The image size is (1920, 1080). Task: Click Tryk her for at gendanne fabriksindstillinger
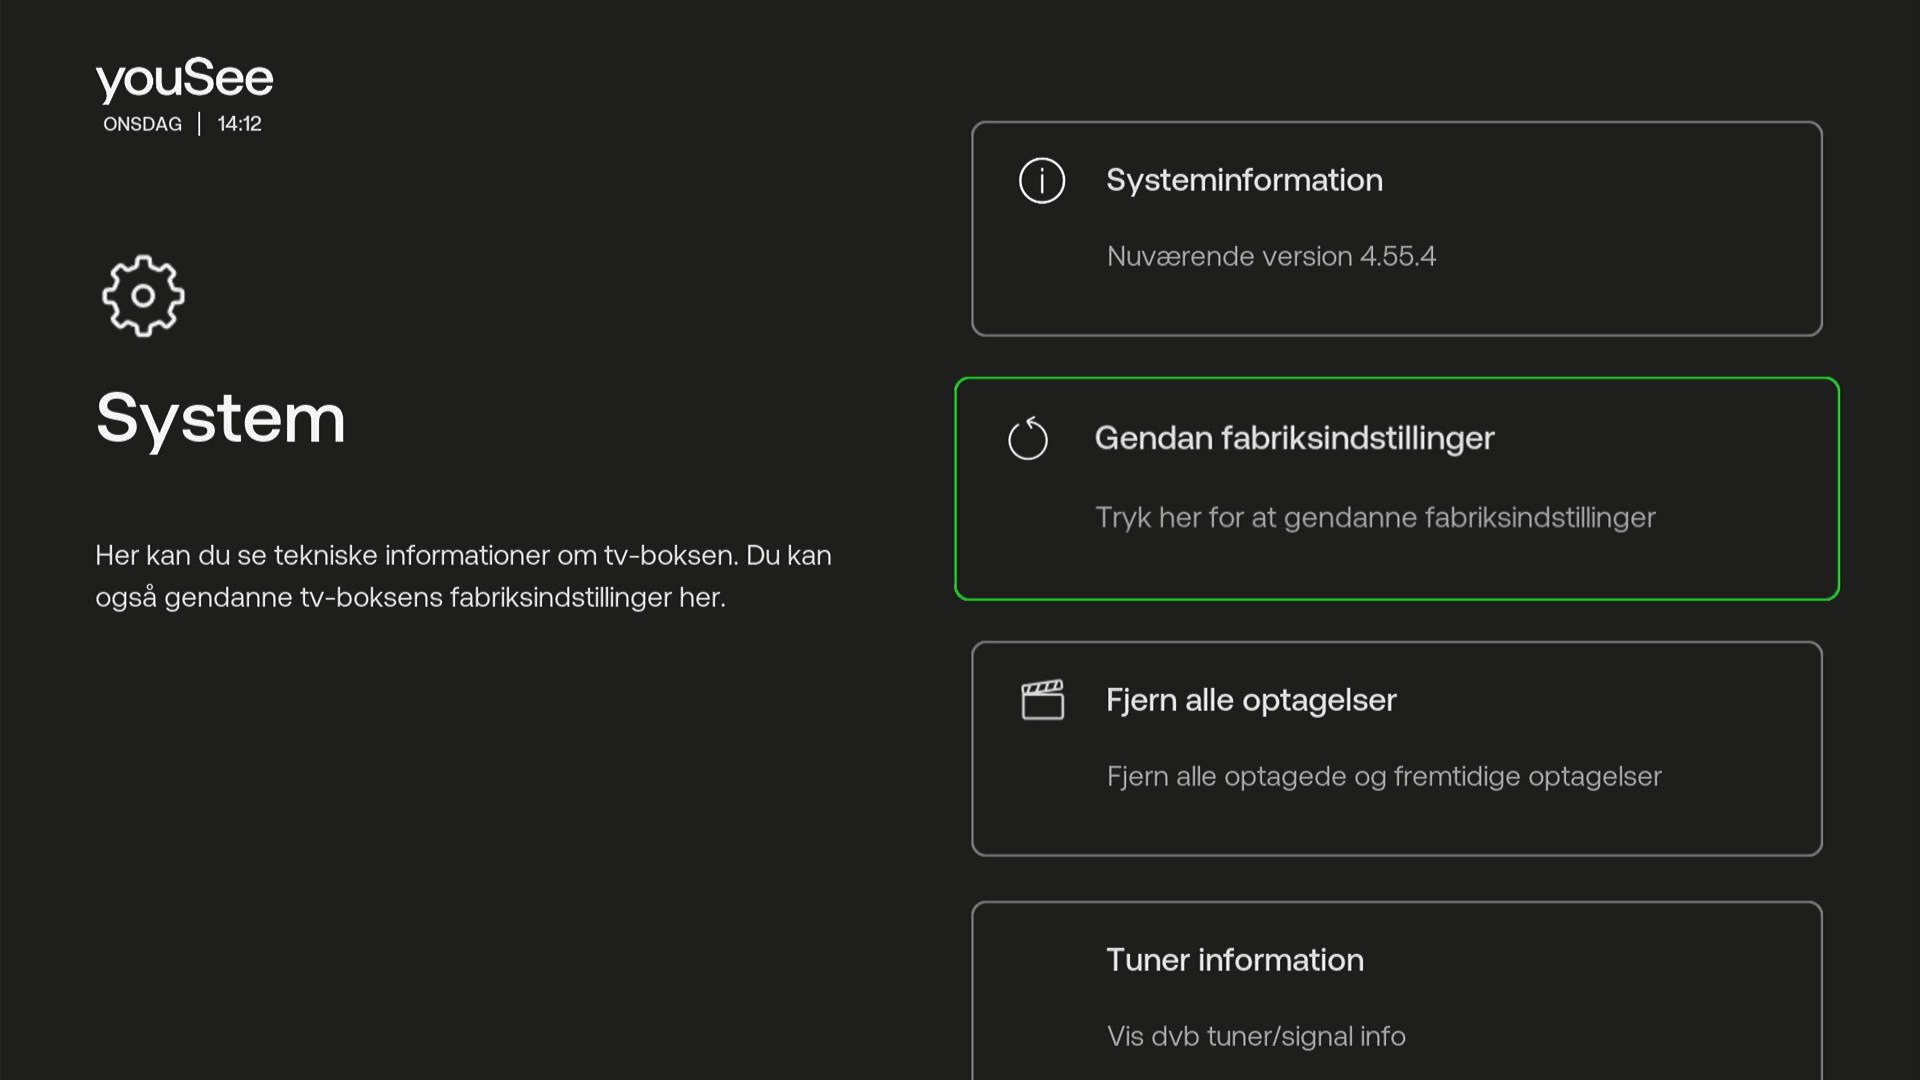coord(1376,517)
